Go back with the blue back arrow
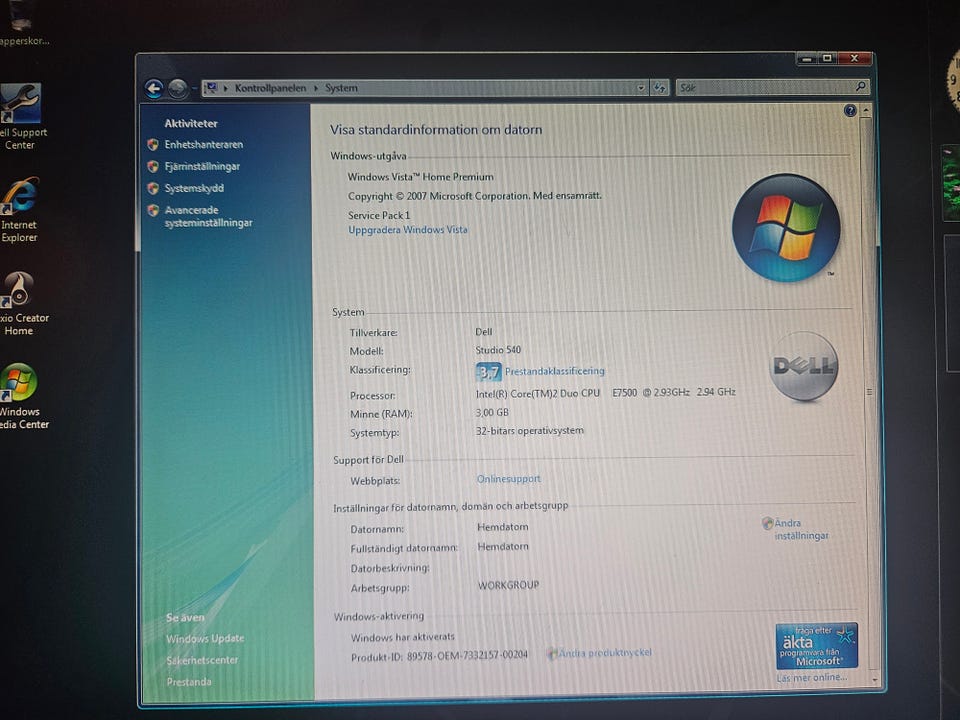Screen dimensions: 960x720 154,89
